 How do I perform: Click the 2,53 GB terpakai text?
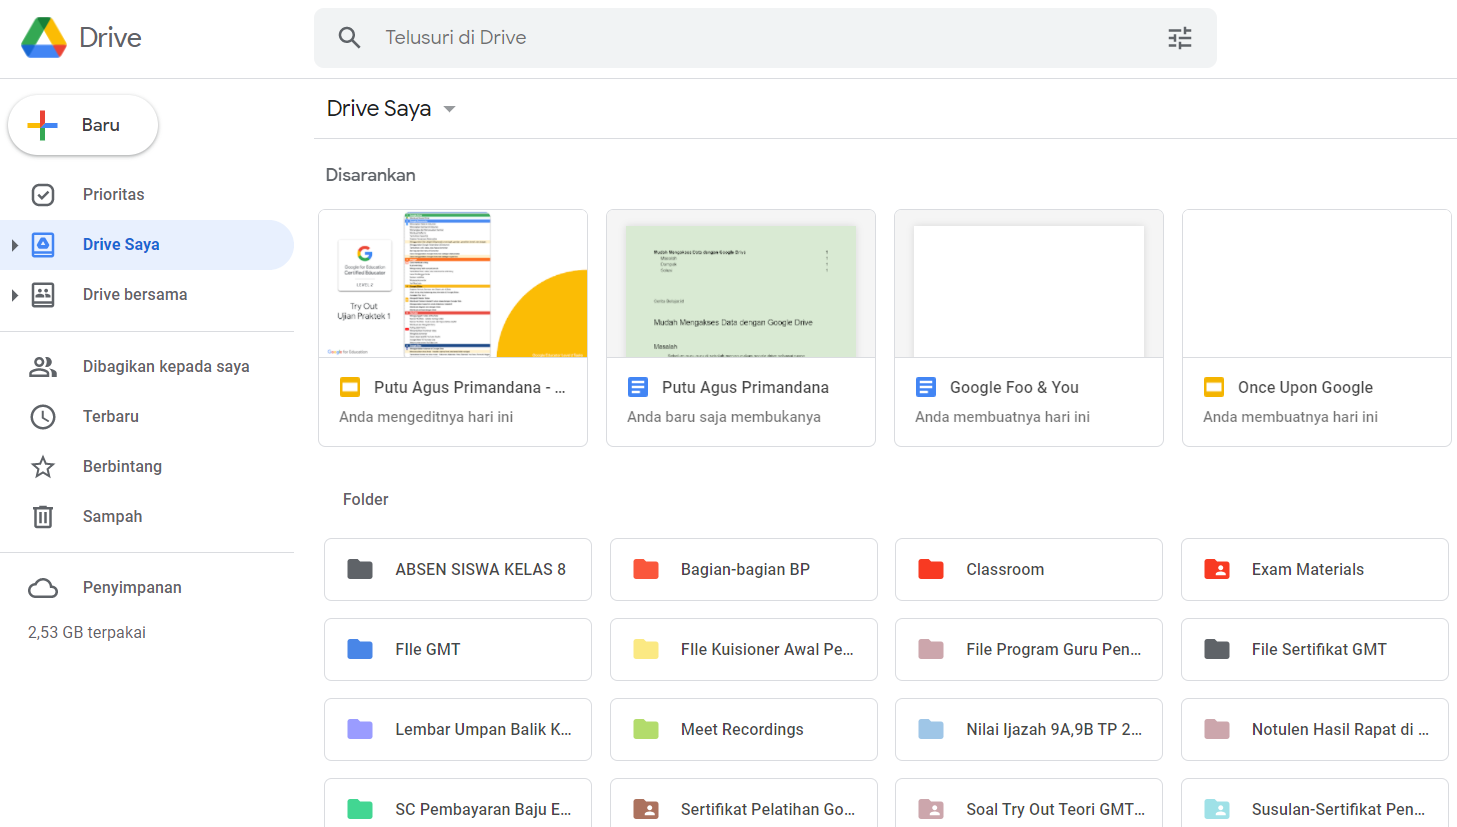coord(87,632)
